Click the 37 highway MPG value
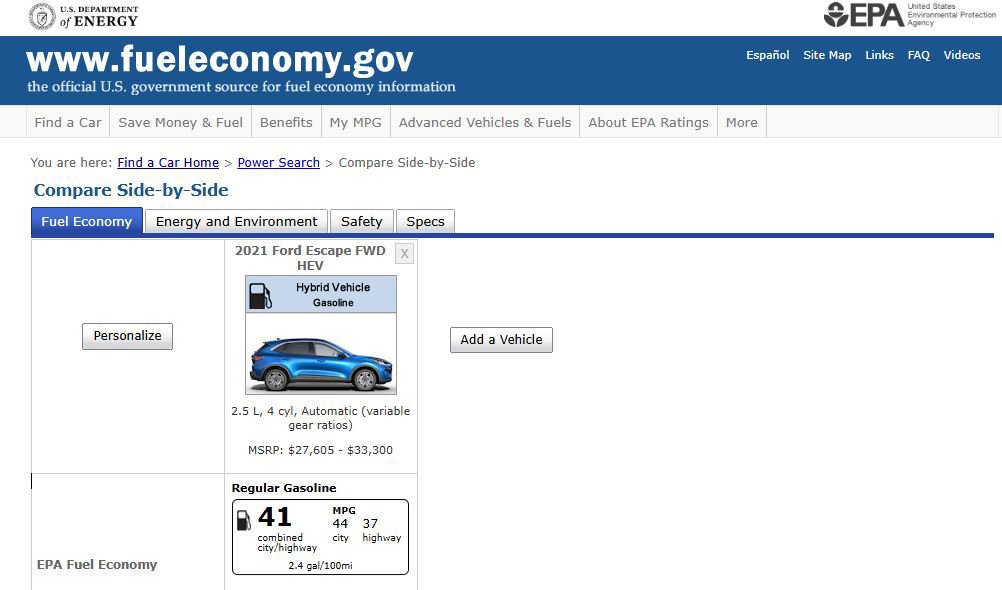1002x590 pixels. click(x=370, y=524)
